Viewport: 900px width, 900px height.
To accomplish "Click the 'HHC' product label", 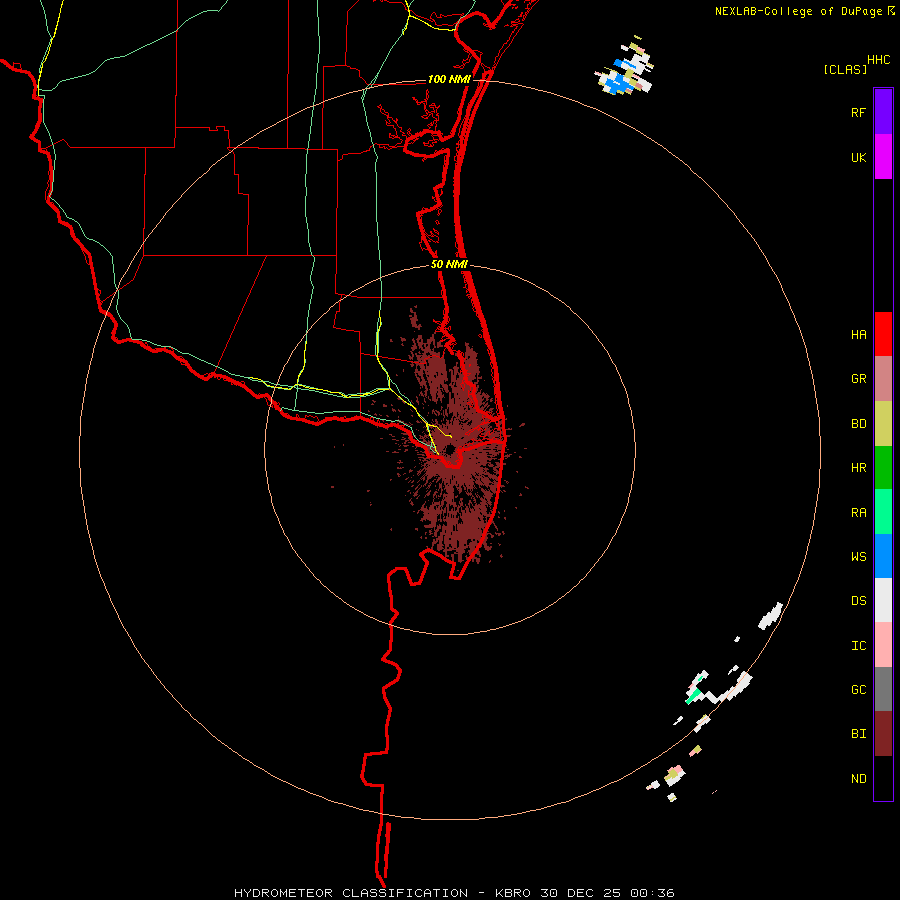I will (879, 60).
